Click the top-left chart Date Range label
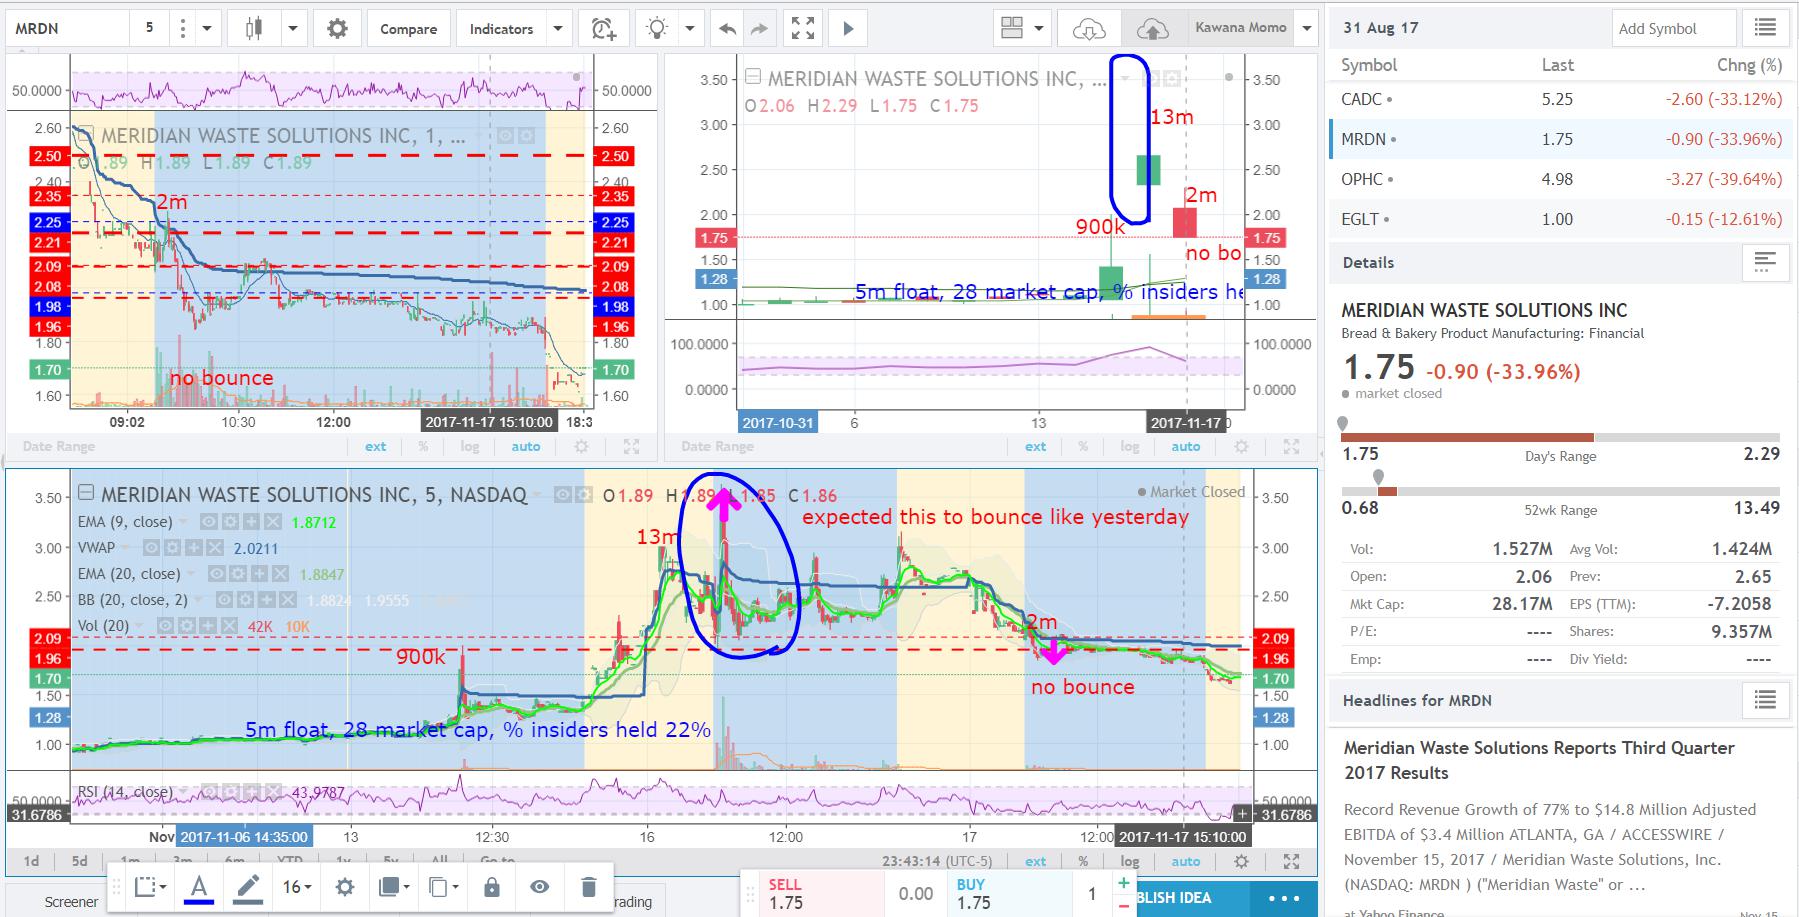The width and height of the screenshot is (1799, 917). click(x=59, y=446)
